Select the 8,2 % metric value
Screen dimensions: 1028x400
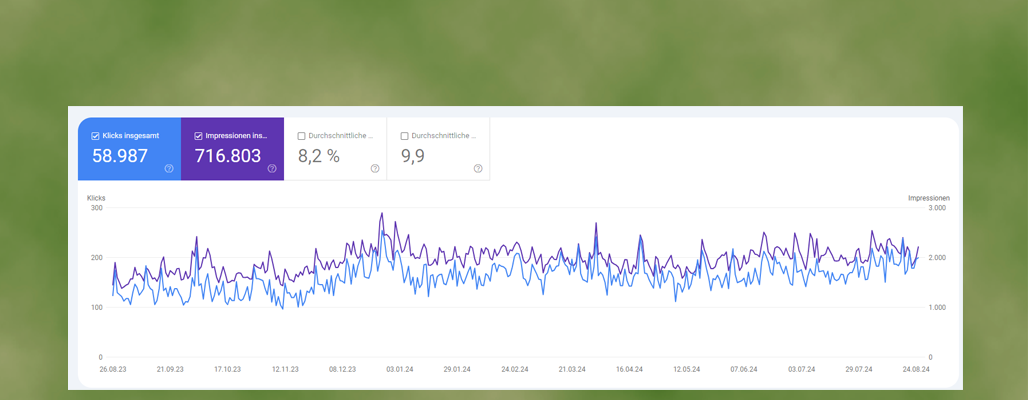319,156
